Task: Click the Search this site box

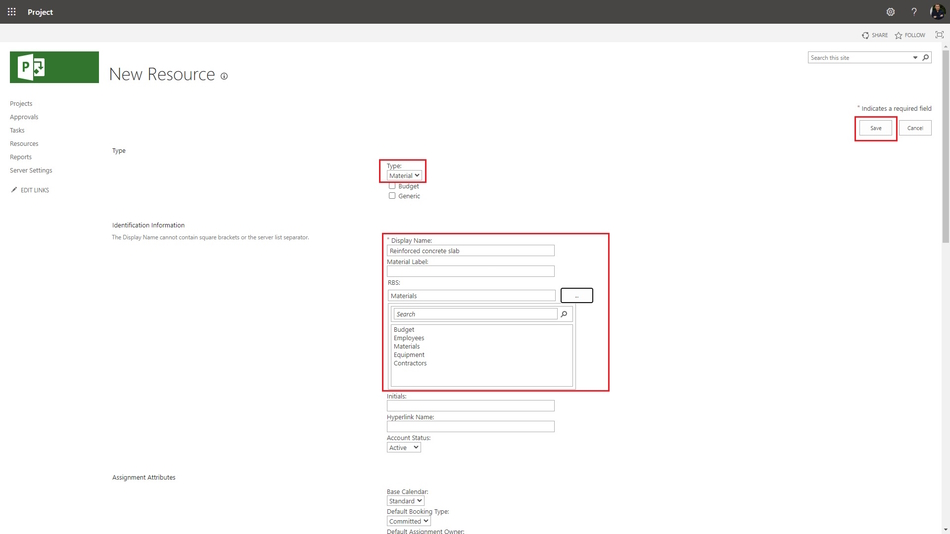Action: pyautogui.click(x=859, y=58)
